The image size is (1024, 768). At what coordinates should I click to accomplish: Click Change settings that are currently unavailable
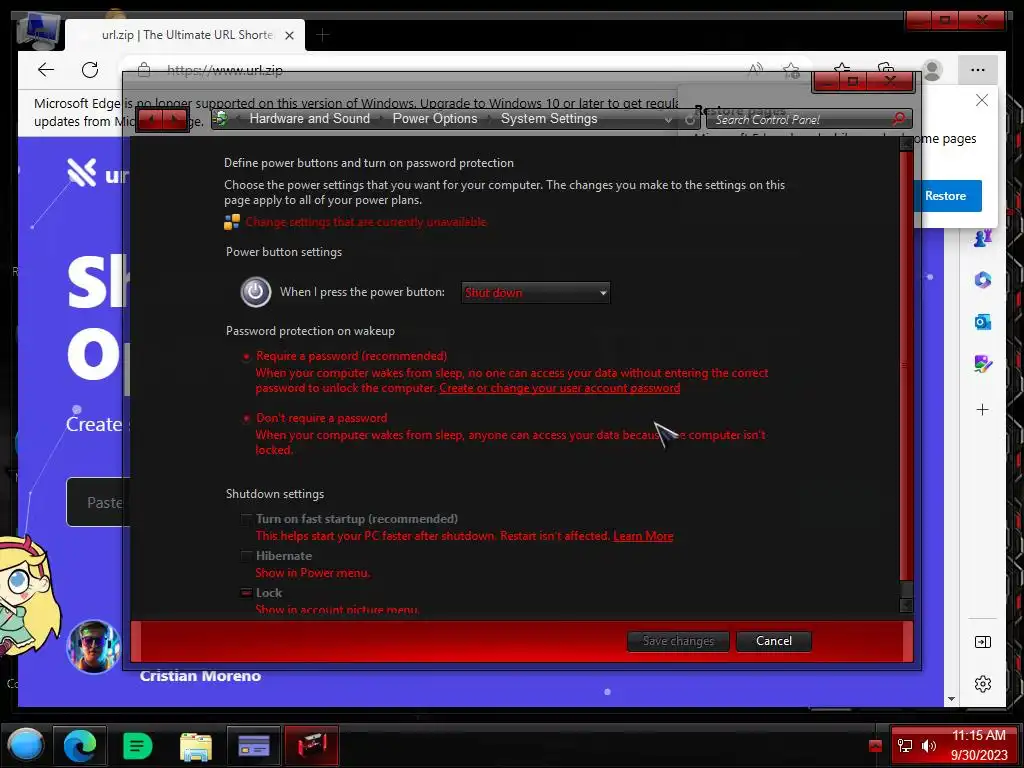[366, 222]
